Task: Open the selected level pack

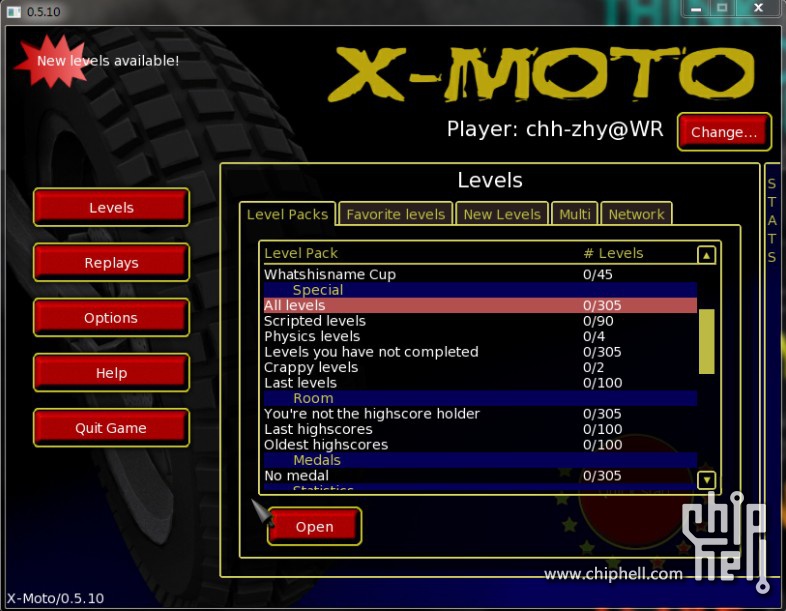Action: (x=314, y=526)
